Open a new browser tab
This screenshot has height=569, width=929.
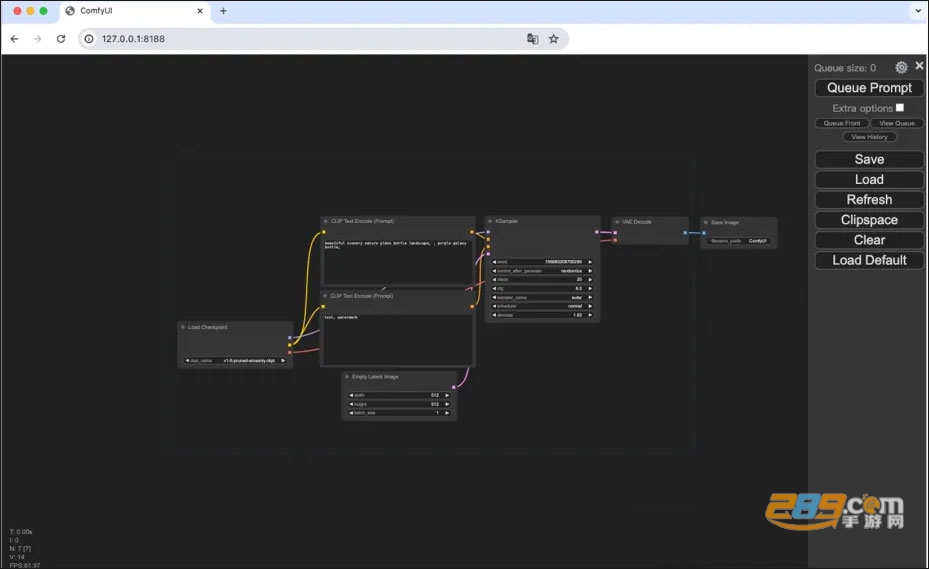pos(223,11)
